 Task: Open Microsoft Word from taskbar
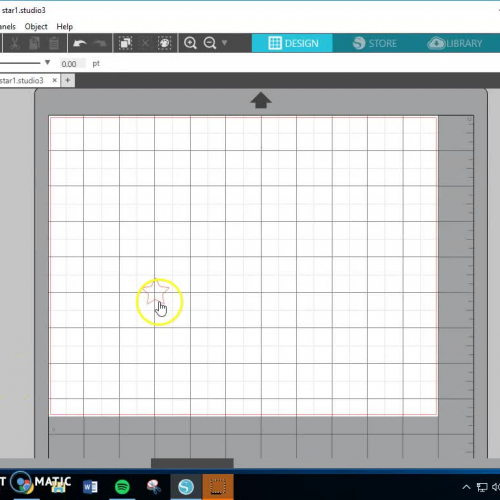click(90, 487)
